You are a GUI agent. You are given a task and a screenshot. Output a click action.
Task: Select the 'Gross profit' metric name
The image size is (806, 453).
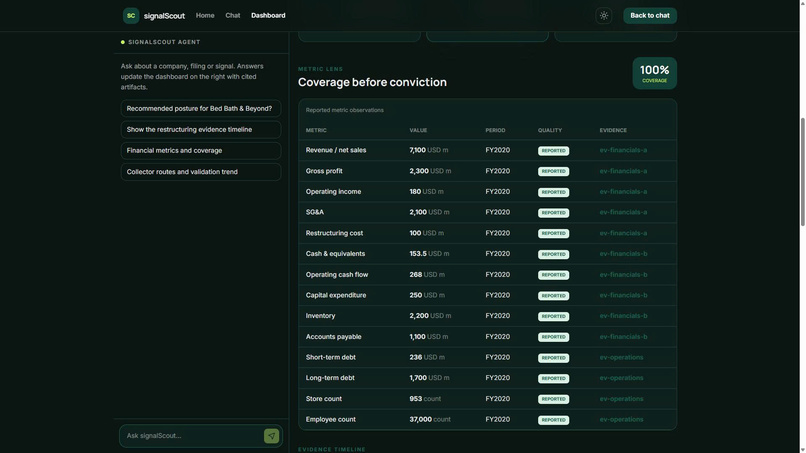coord(324,171)
